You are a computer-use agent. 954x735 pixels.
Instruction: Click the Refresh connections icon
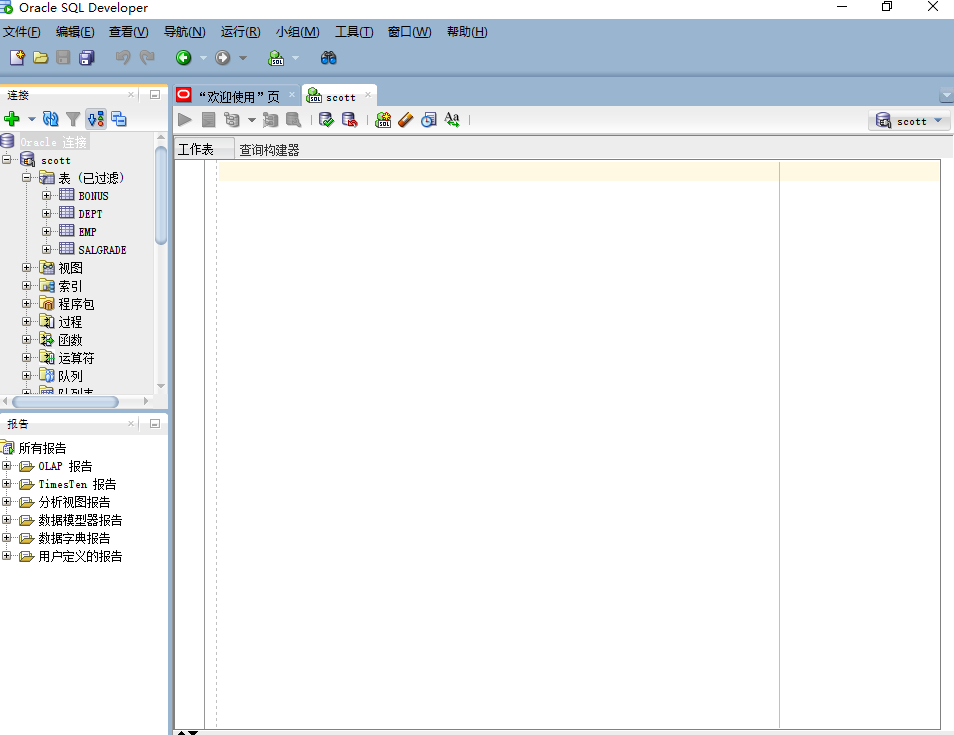point(51,119)
